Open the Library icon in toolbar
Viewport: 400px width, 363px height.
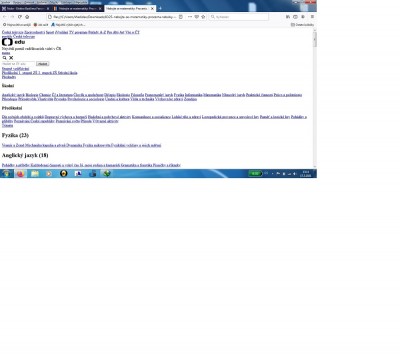[x=288, y=17]
